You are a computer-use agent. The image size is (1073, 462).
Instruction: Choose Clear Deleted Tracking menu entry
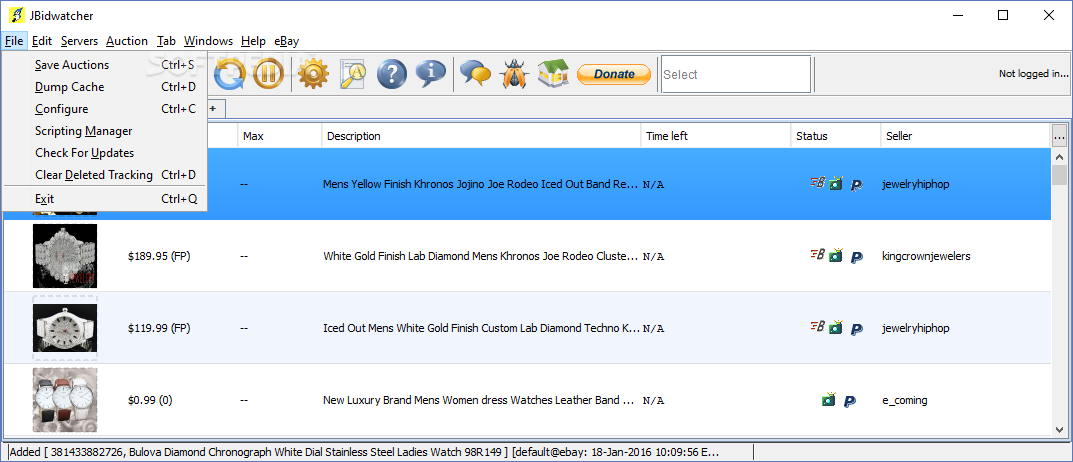click(104, 175)
